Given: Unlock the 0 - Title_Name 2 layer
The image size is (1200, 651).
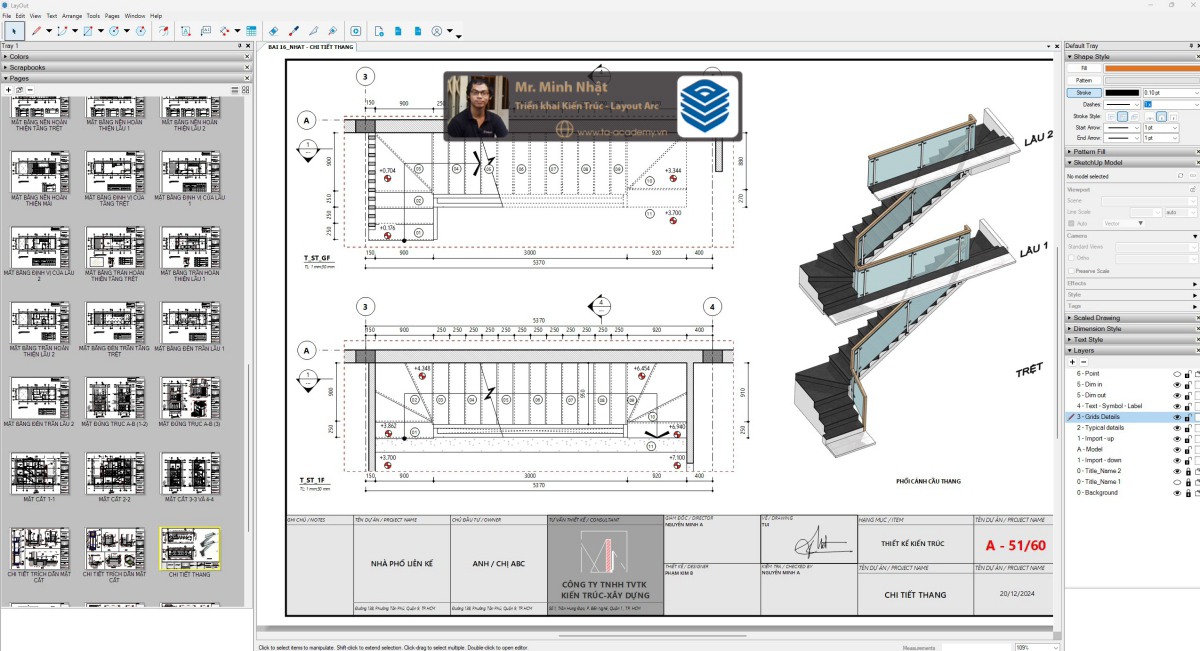Looking at the screenshot, I should (1188, 471).
